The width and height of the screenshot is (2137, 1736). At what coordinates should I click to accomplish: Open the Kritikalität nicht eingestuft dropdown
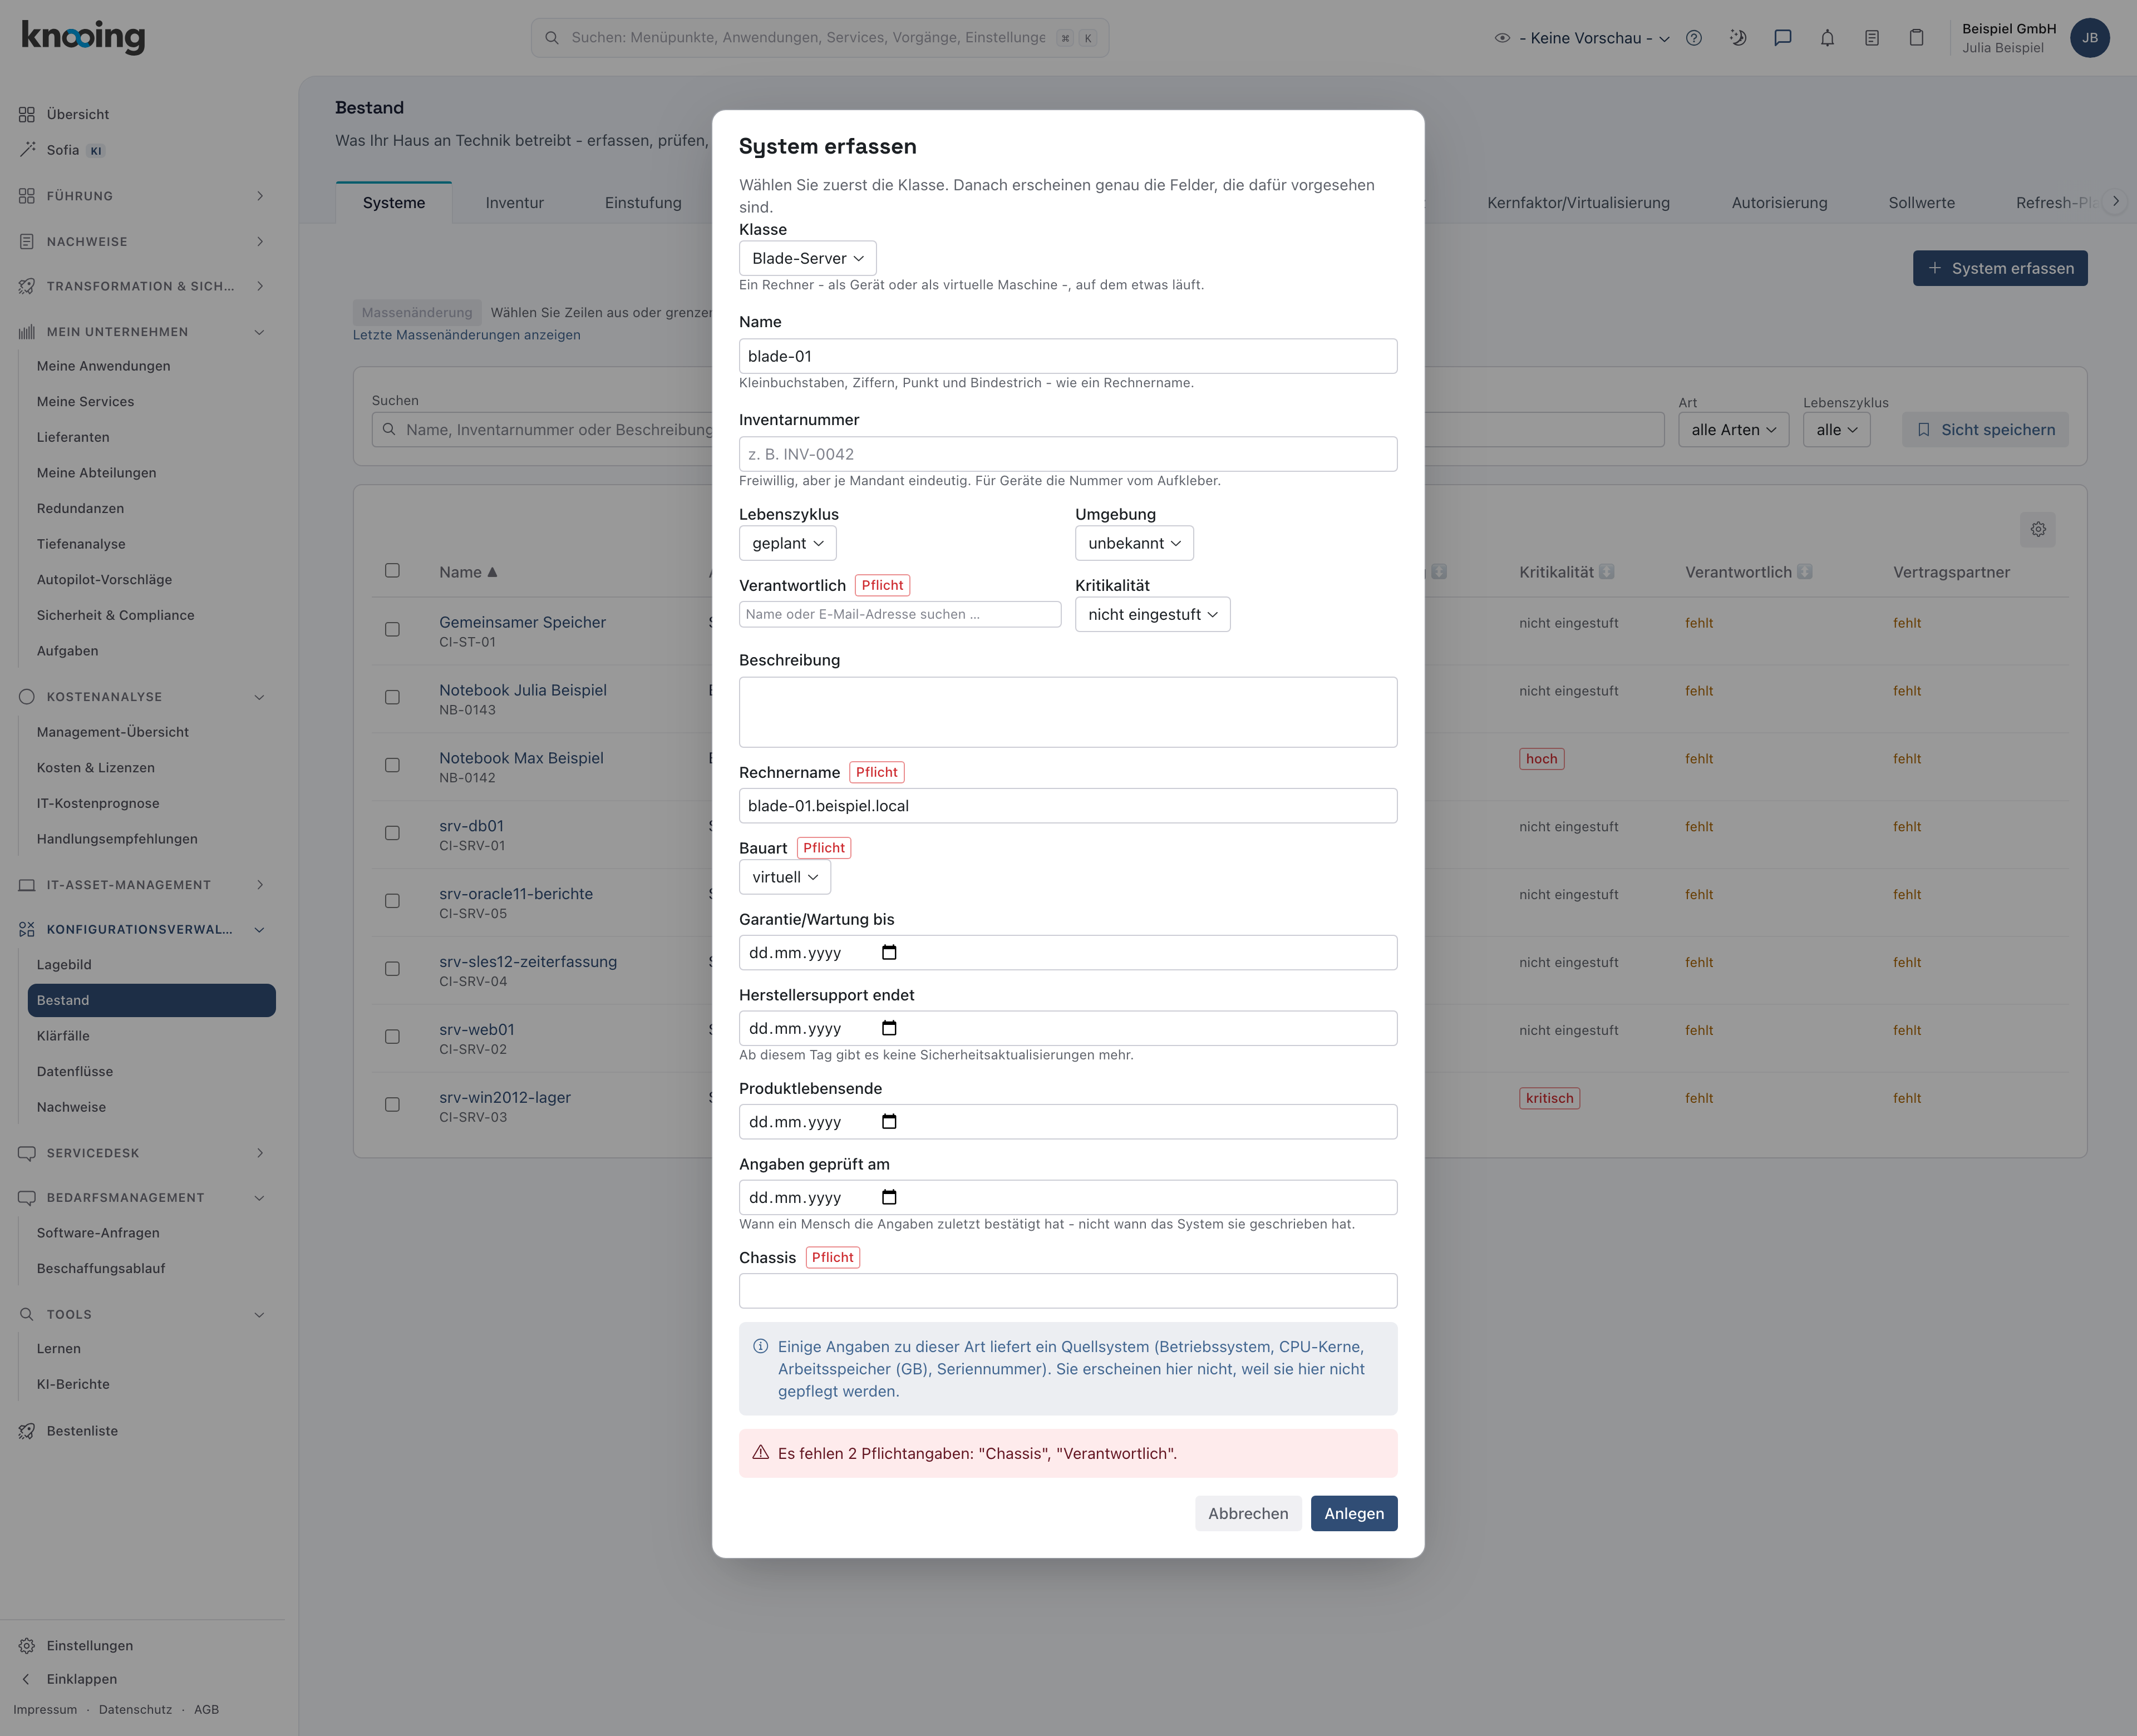tap(1152, 614)
